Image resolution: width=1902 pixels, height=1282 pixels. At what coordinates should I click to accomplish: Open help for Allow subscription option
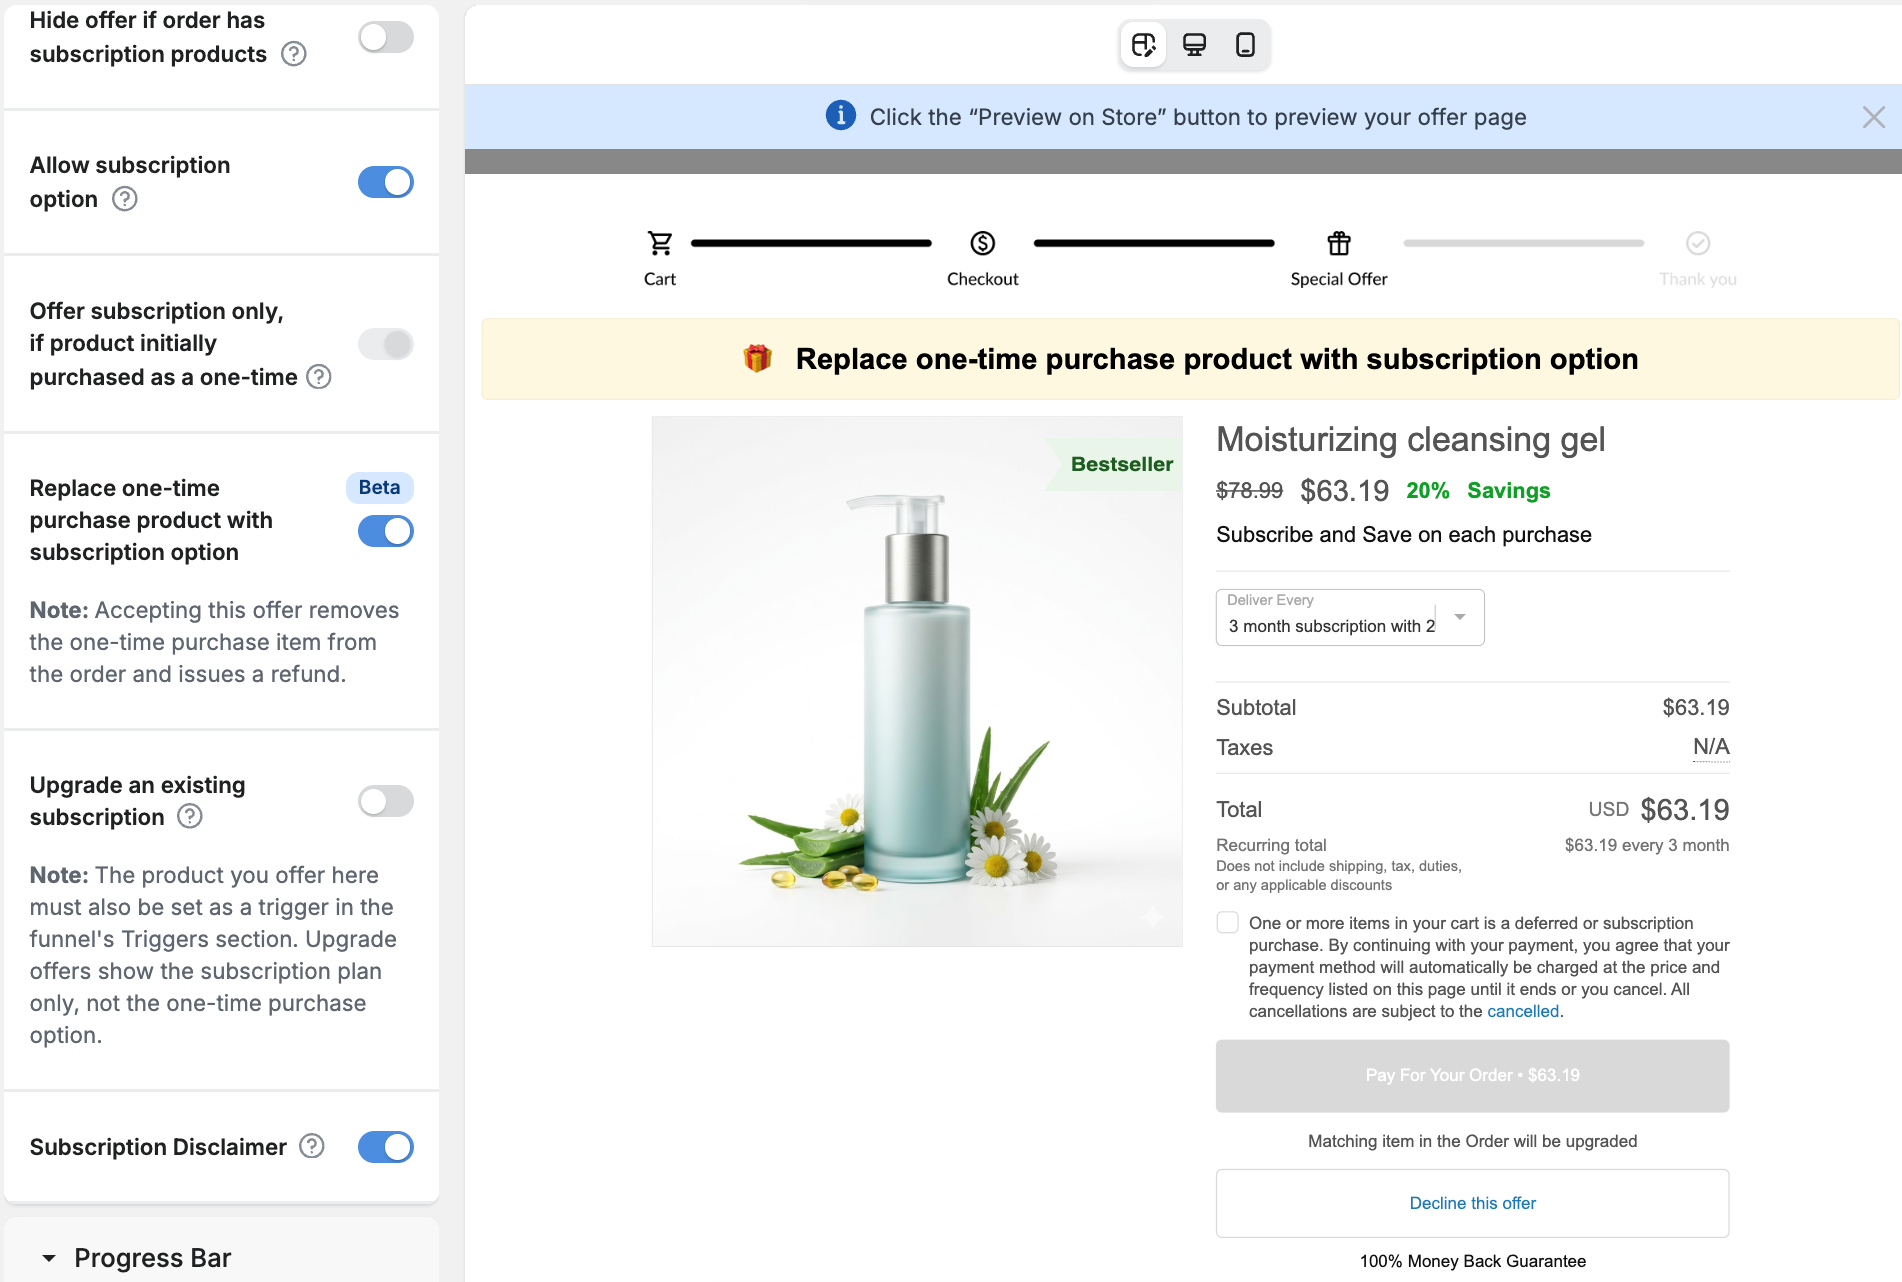coord(125,199)
